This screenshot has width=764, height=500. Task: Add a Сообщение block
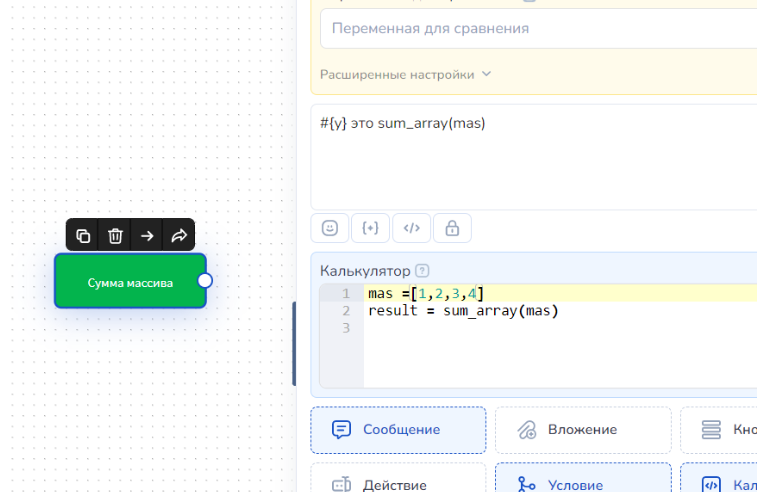coord(398,430)
